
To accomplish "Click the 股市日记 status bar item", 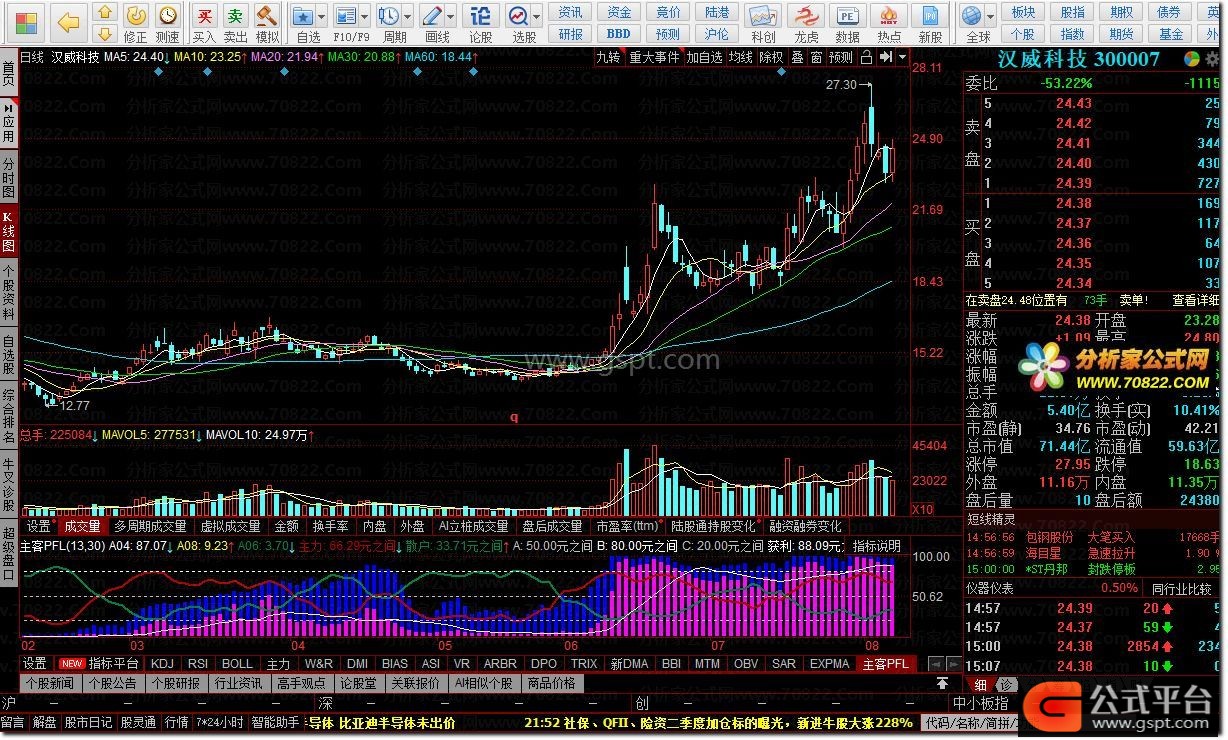I will click(88, 723).
